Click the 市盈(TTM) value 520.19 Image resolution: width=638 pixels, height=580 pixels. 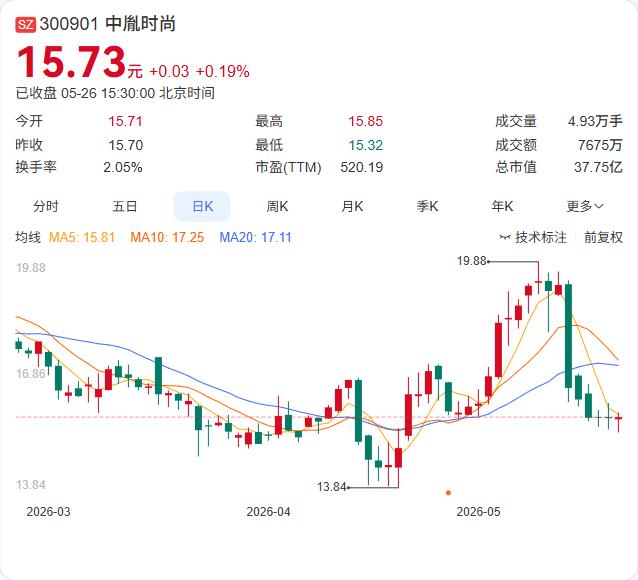click(x=362, y=167)
